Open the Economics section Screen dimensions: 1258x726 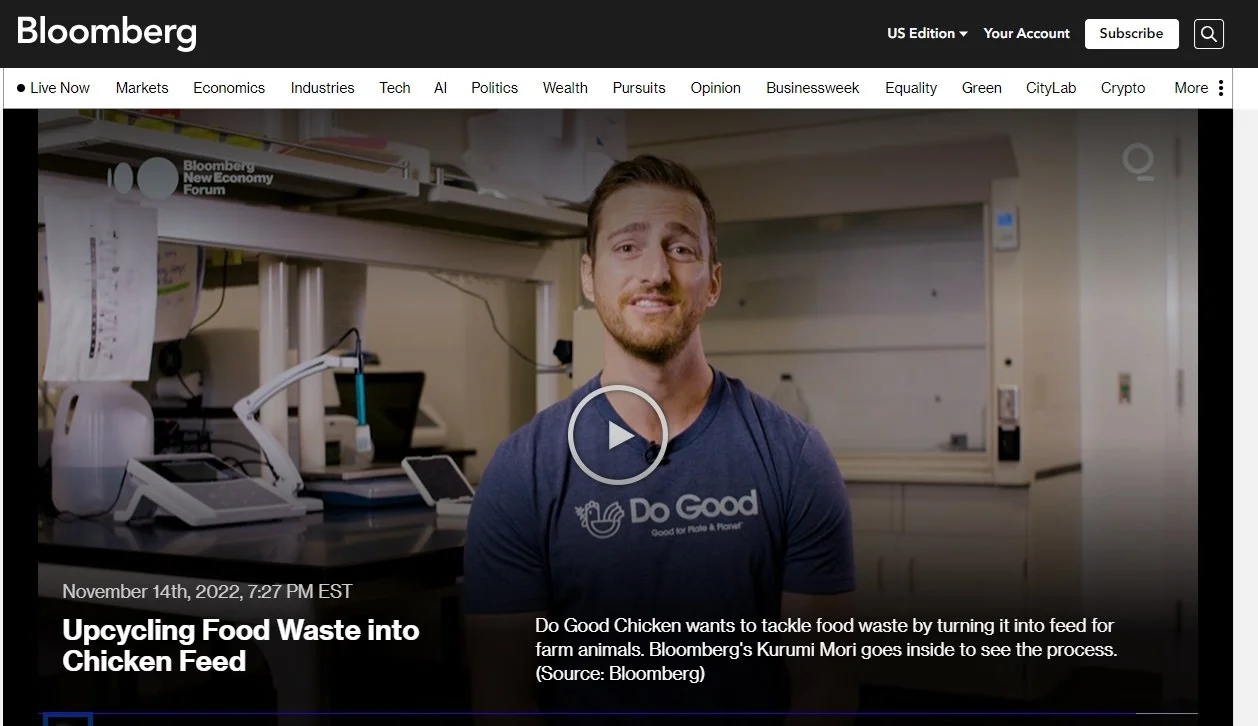click(229, 88)
